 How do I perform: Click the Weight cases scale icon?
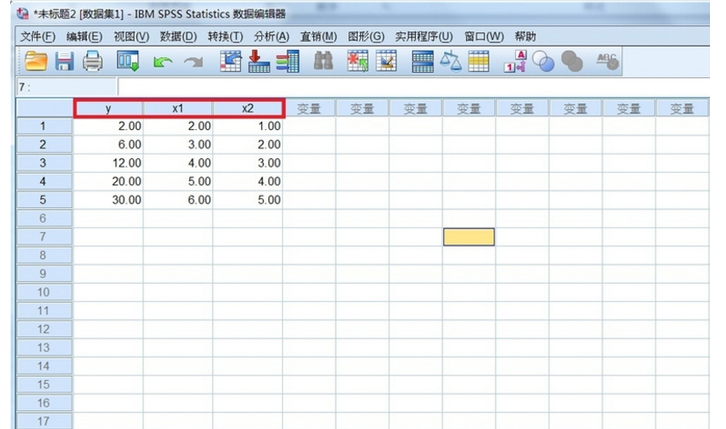click(451, 62)
